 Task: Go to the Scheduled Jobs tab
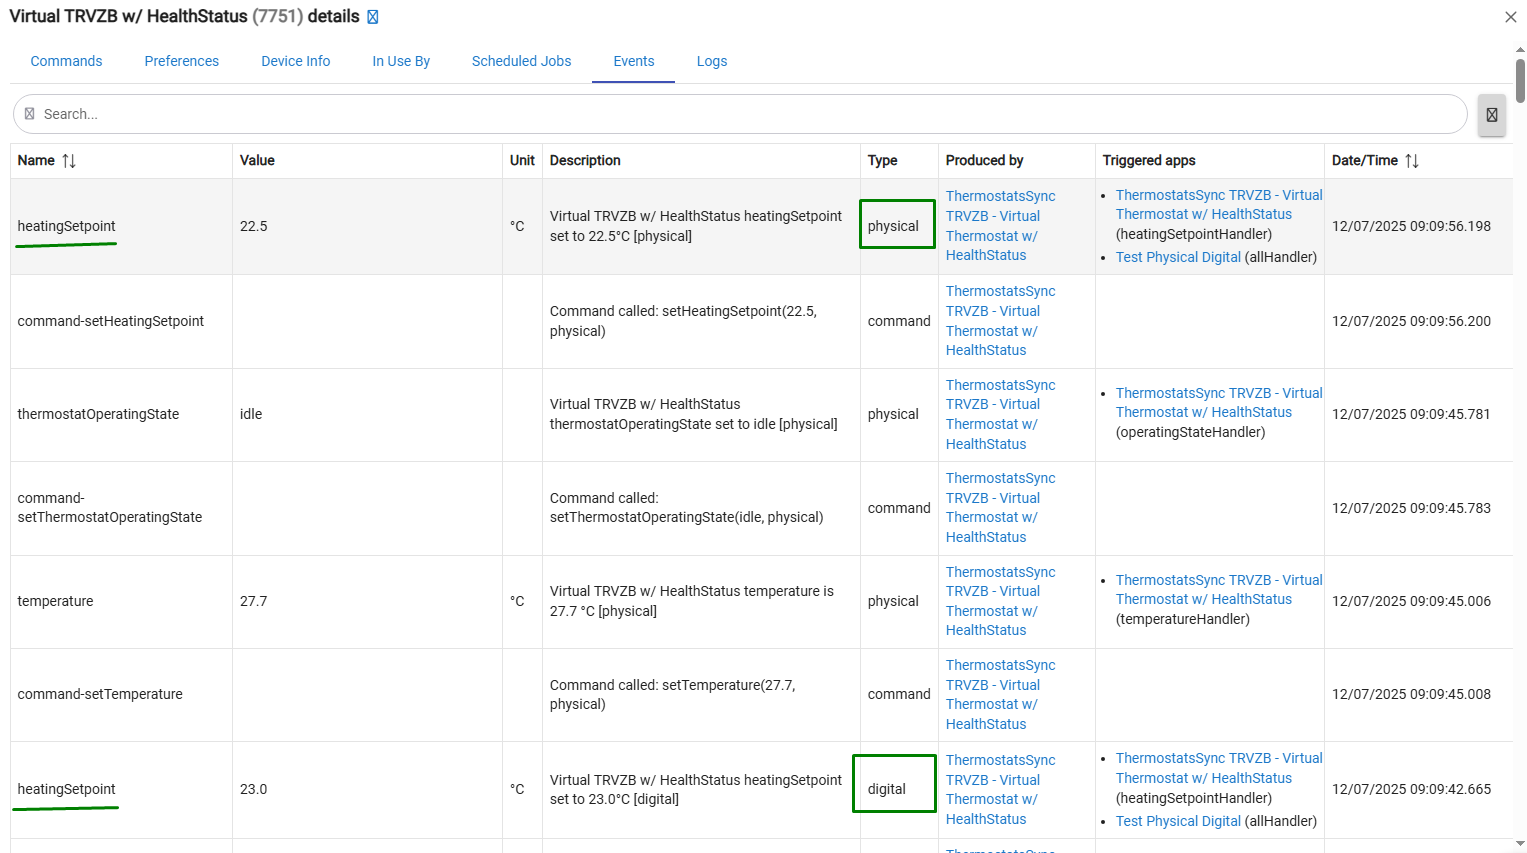coord(521,61)
